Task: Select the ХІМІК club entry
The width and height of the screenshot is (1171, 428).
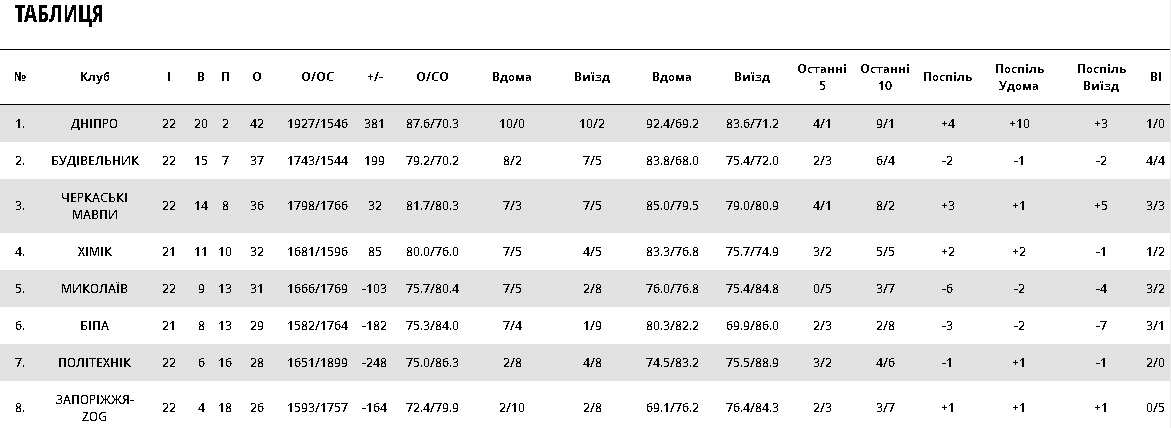Action: pos(94,251)
